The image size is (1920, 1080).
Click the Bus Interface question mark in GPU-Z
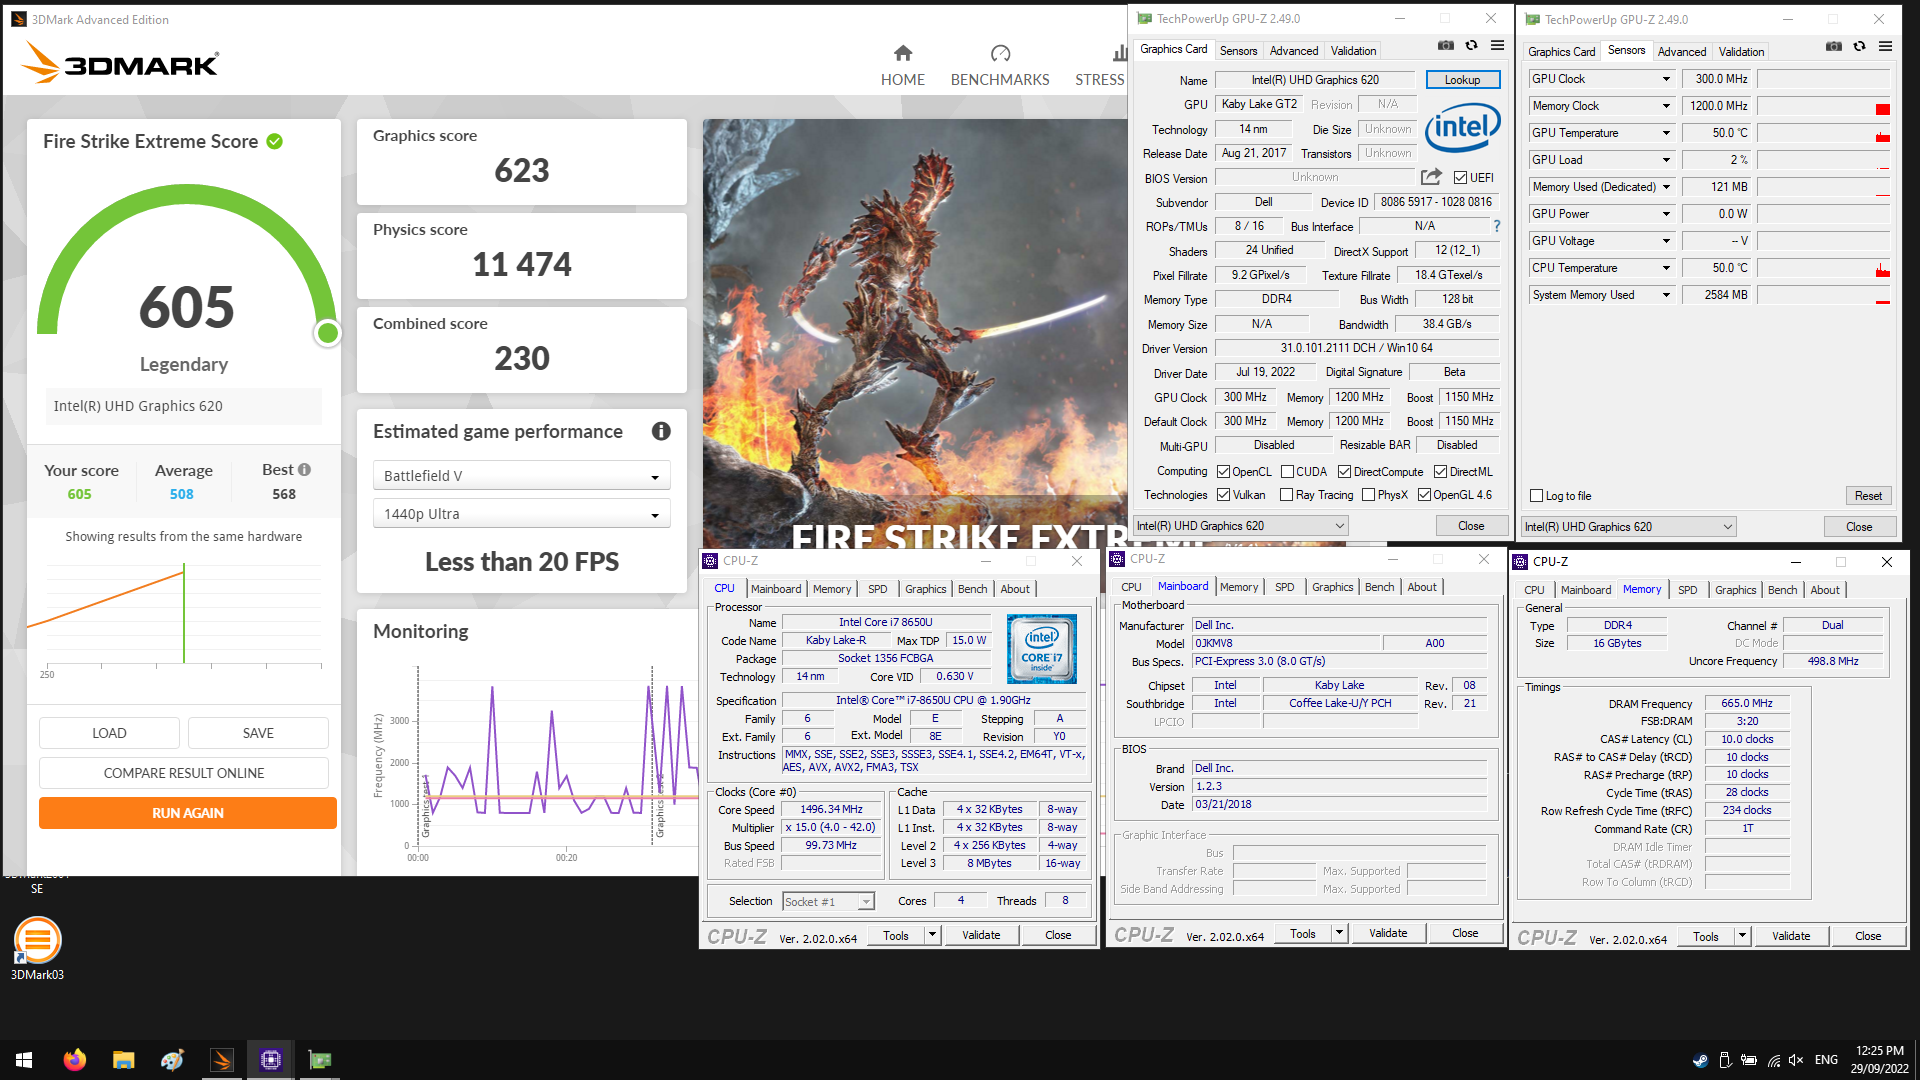1497,226
